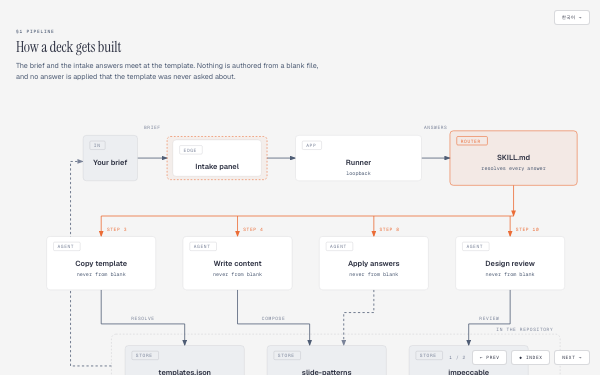
Task: Click the STEP 8 label
Action: pos(389,229)
